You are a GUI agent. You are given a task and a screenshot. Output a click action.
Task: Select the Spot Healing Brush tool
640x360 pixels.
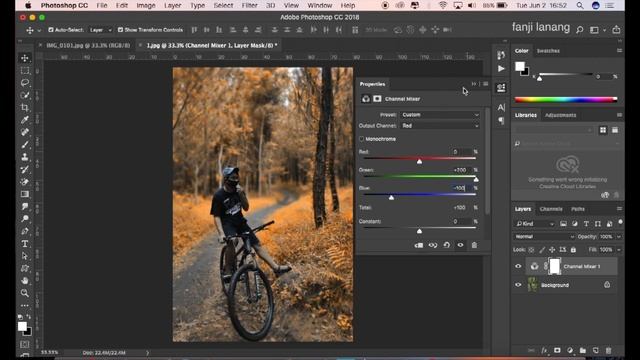point(25,132)
